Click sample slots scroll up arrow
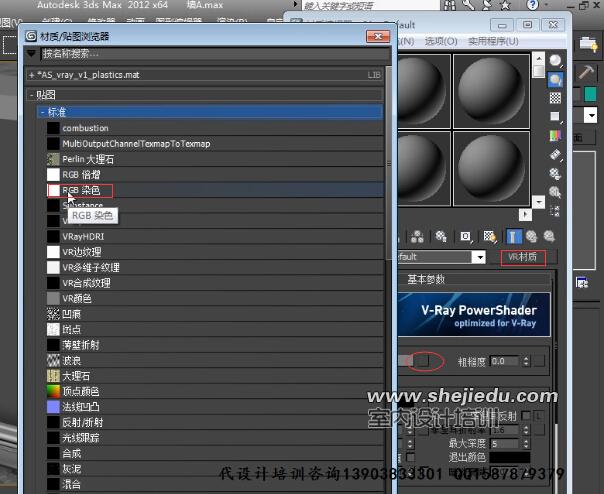604x494 pixels. [x=539, y=59]
